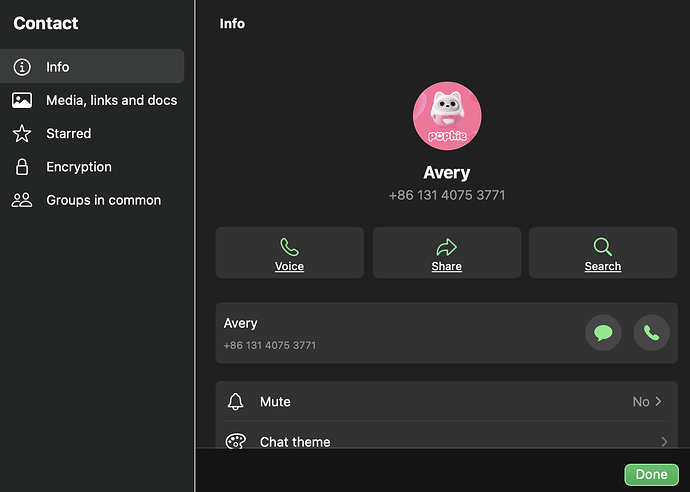Screen dimensions: 690x492
Task: Start a Voice call with Avery
Action: (290, 253)
